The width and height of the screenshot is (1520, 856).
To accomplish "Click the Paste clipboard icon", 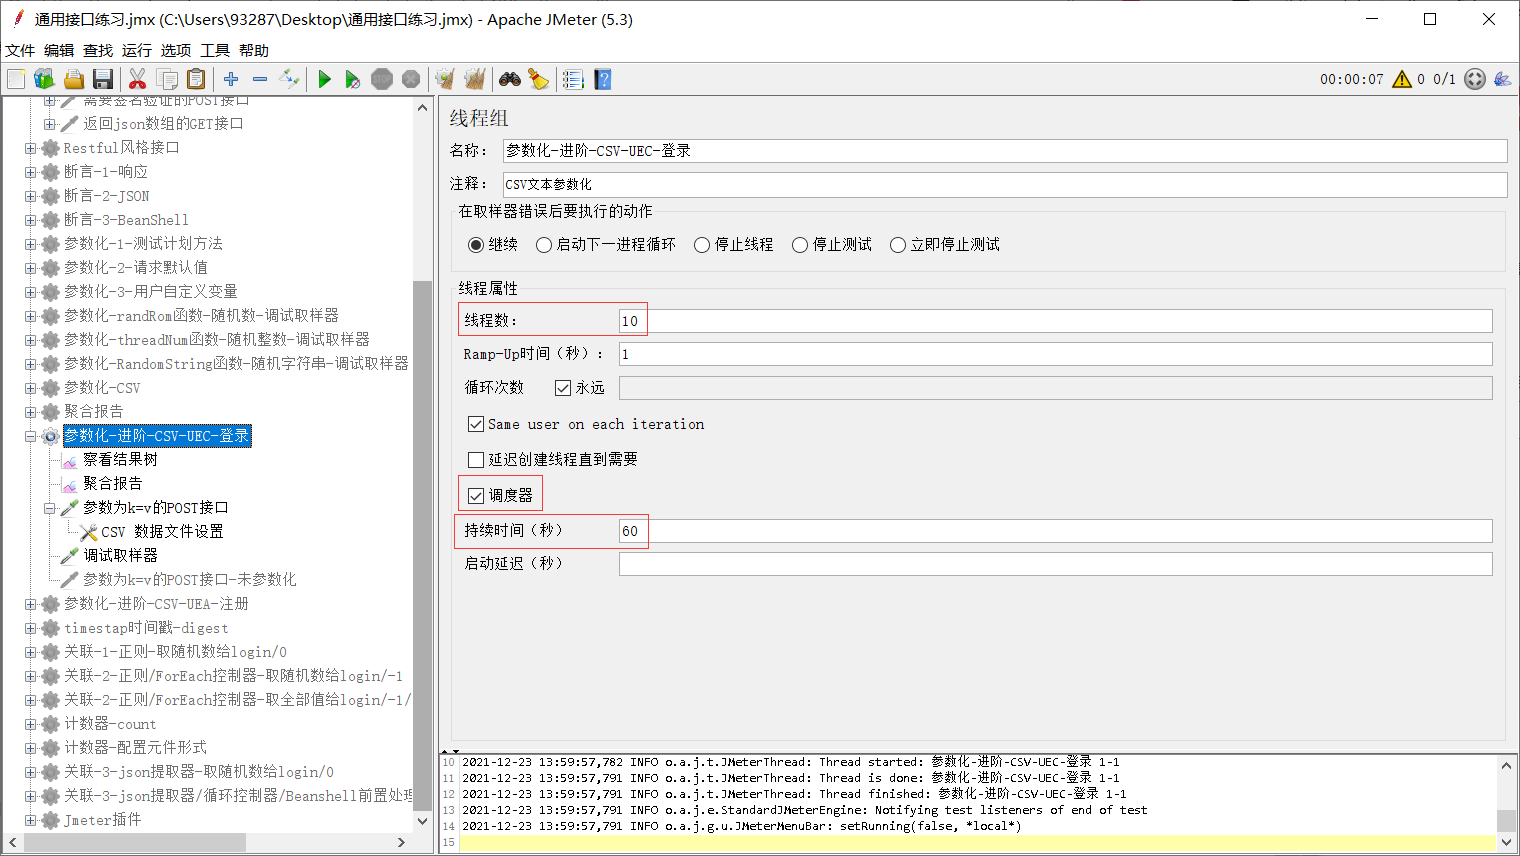I will [x=196, y=79].
